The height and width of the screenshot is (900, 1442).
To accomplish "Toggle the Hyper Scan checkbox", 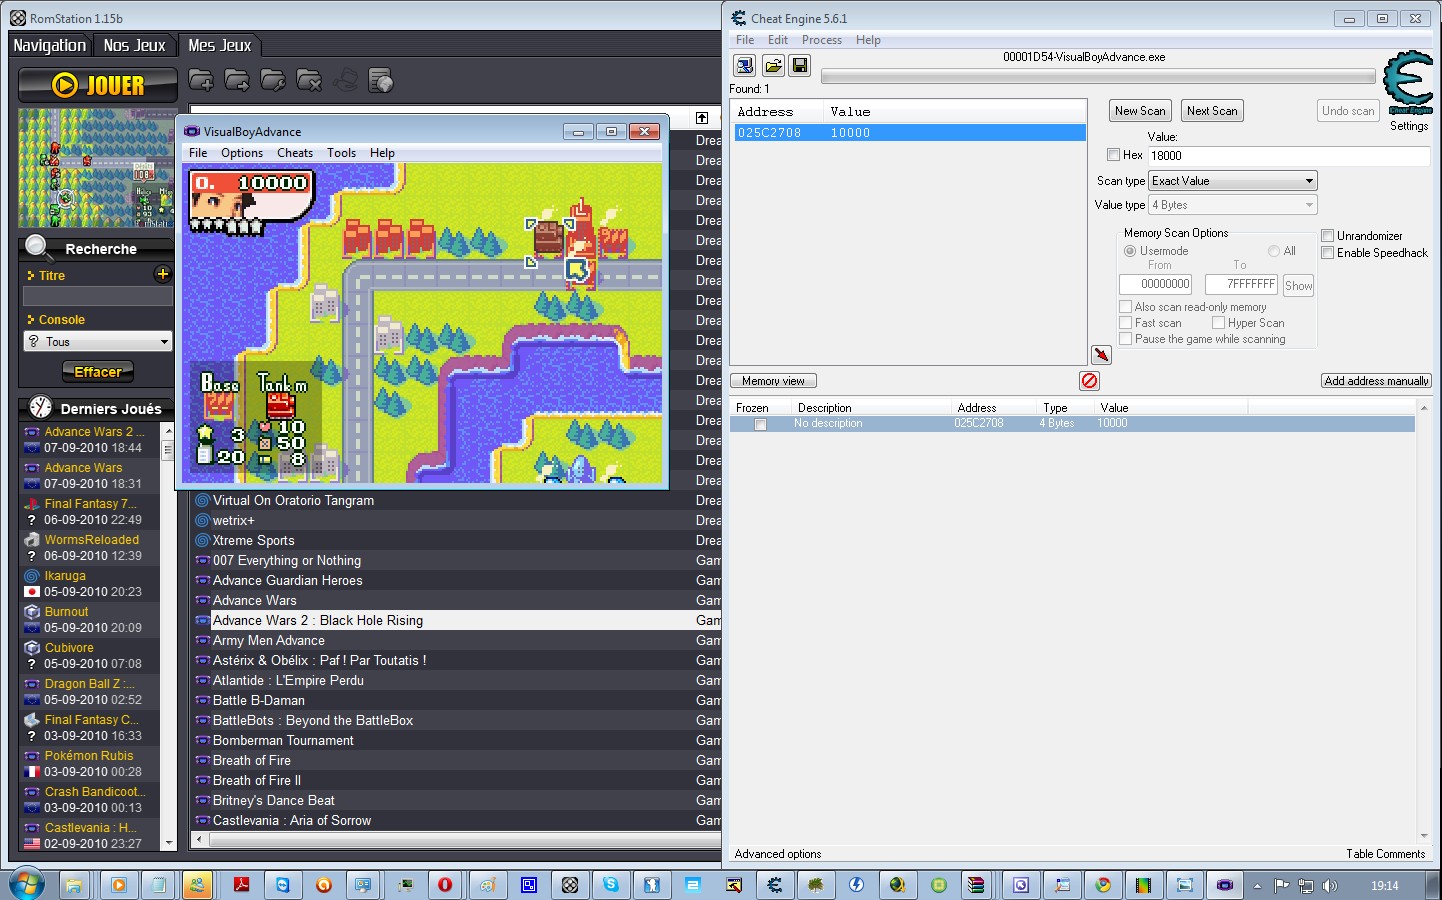I will tap(1218, 323).
